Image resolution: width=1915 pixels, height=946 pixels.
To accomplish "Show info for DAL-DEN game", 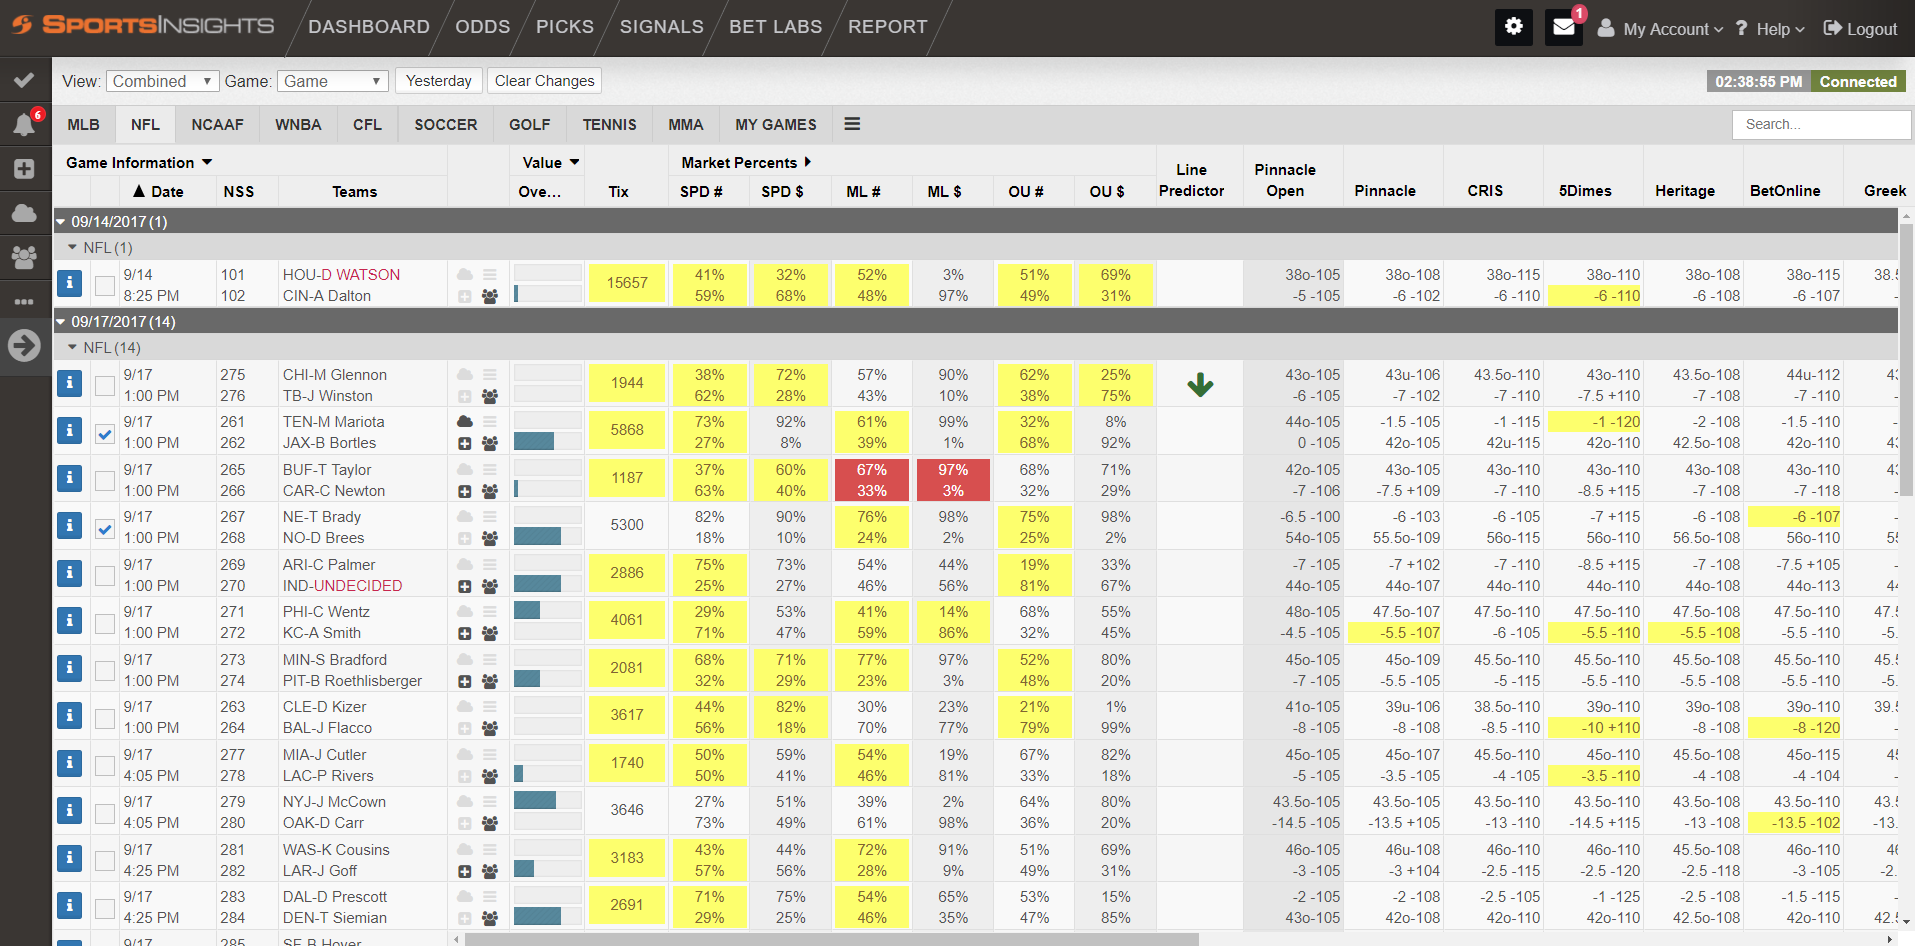I will tap(69, 906).
